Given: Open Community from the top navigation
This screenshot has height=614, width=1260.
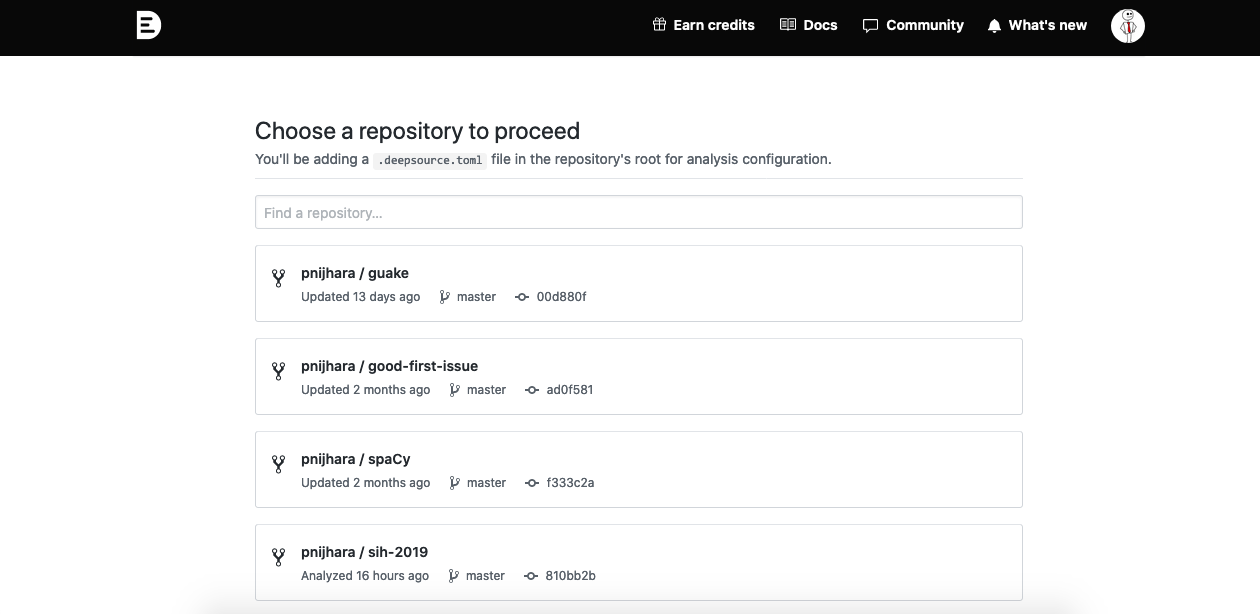Looking at the screenshot, I should (x=924, y=24).
